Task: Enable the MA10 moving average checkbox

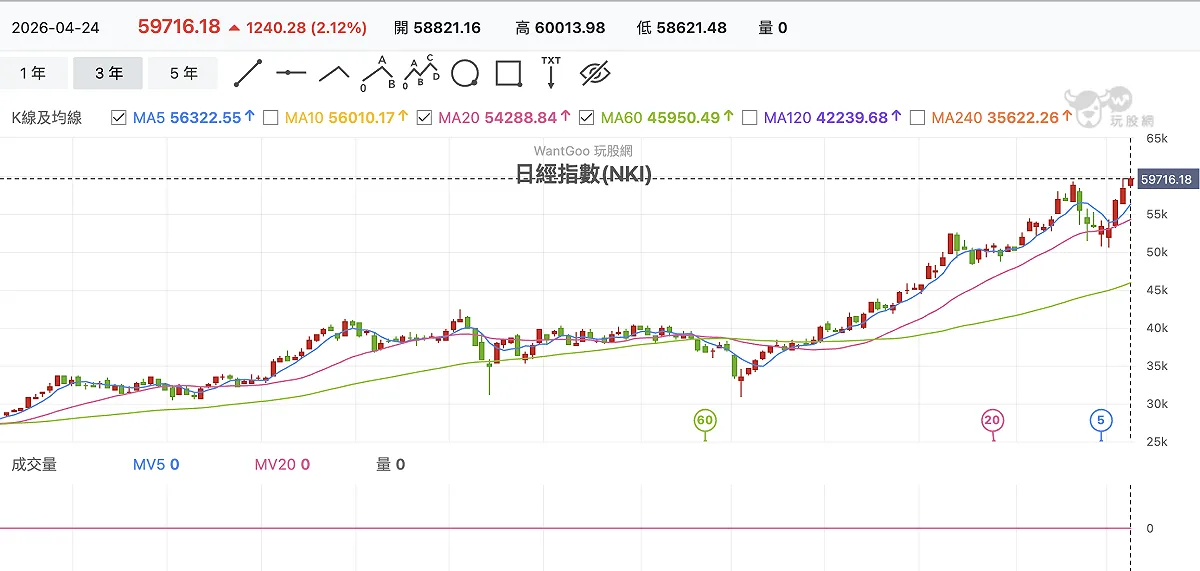Action: (x=270, y=117)
